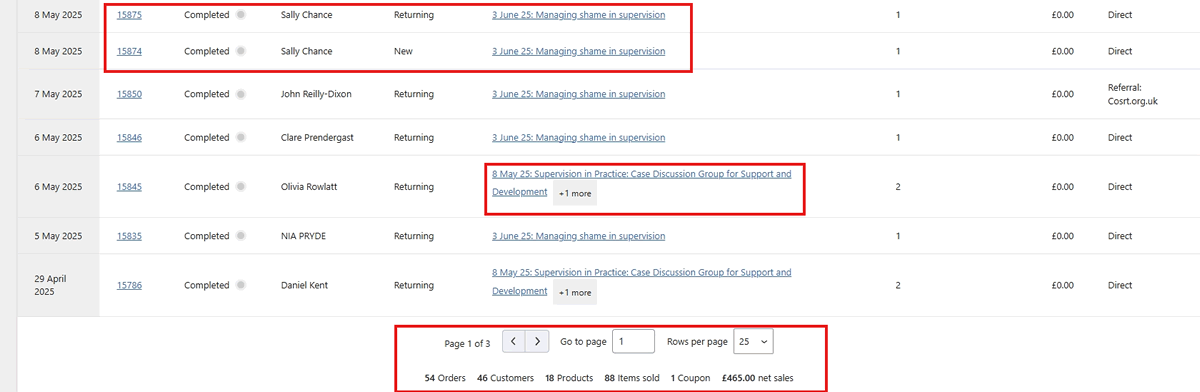Click status dot for order 15846
Viewport: 1200px width, 392px height.
coord(240,137)
